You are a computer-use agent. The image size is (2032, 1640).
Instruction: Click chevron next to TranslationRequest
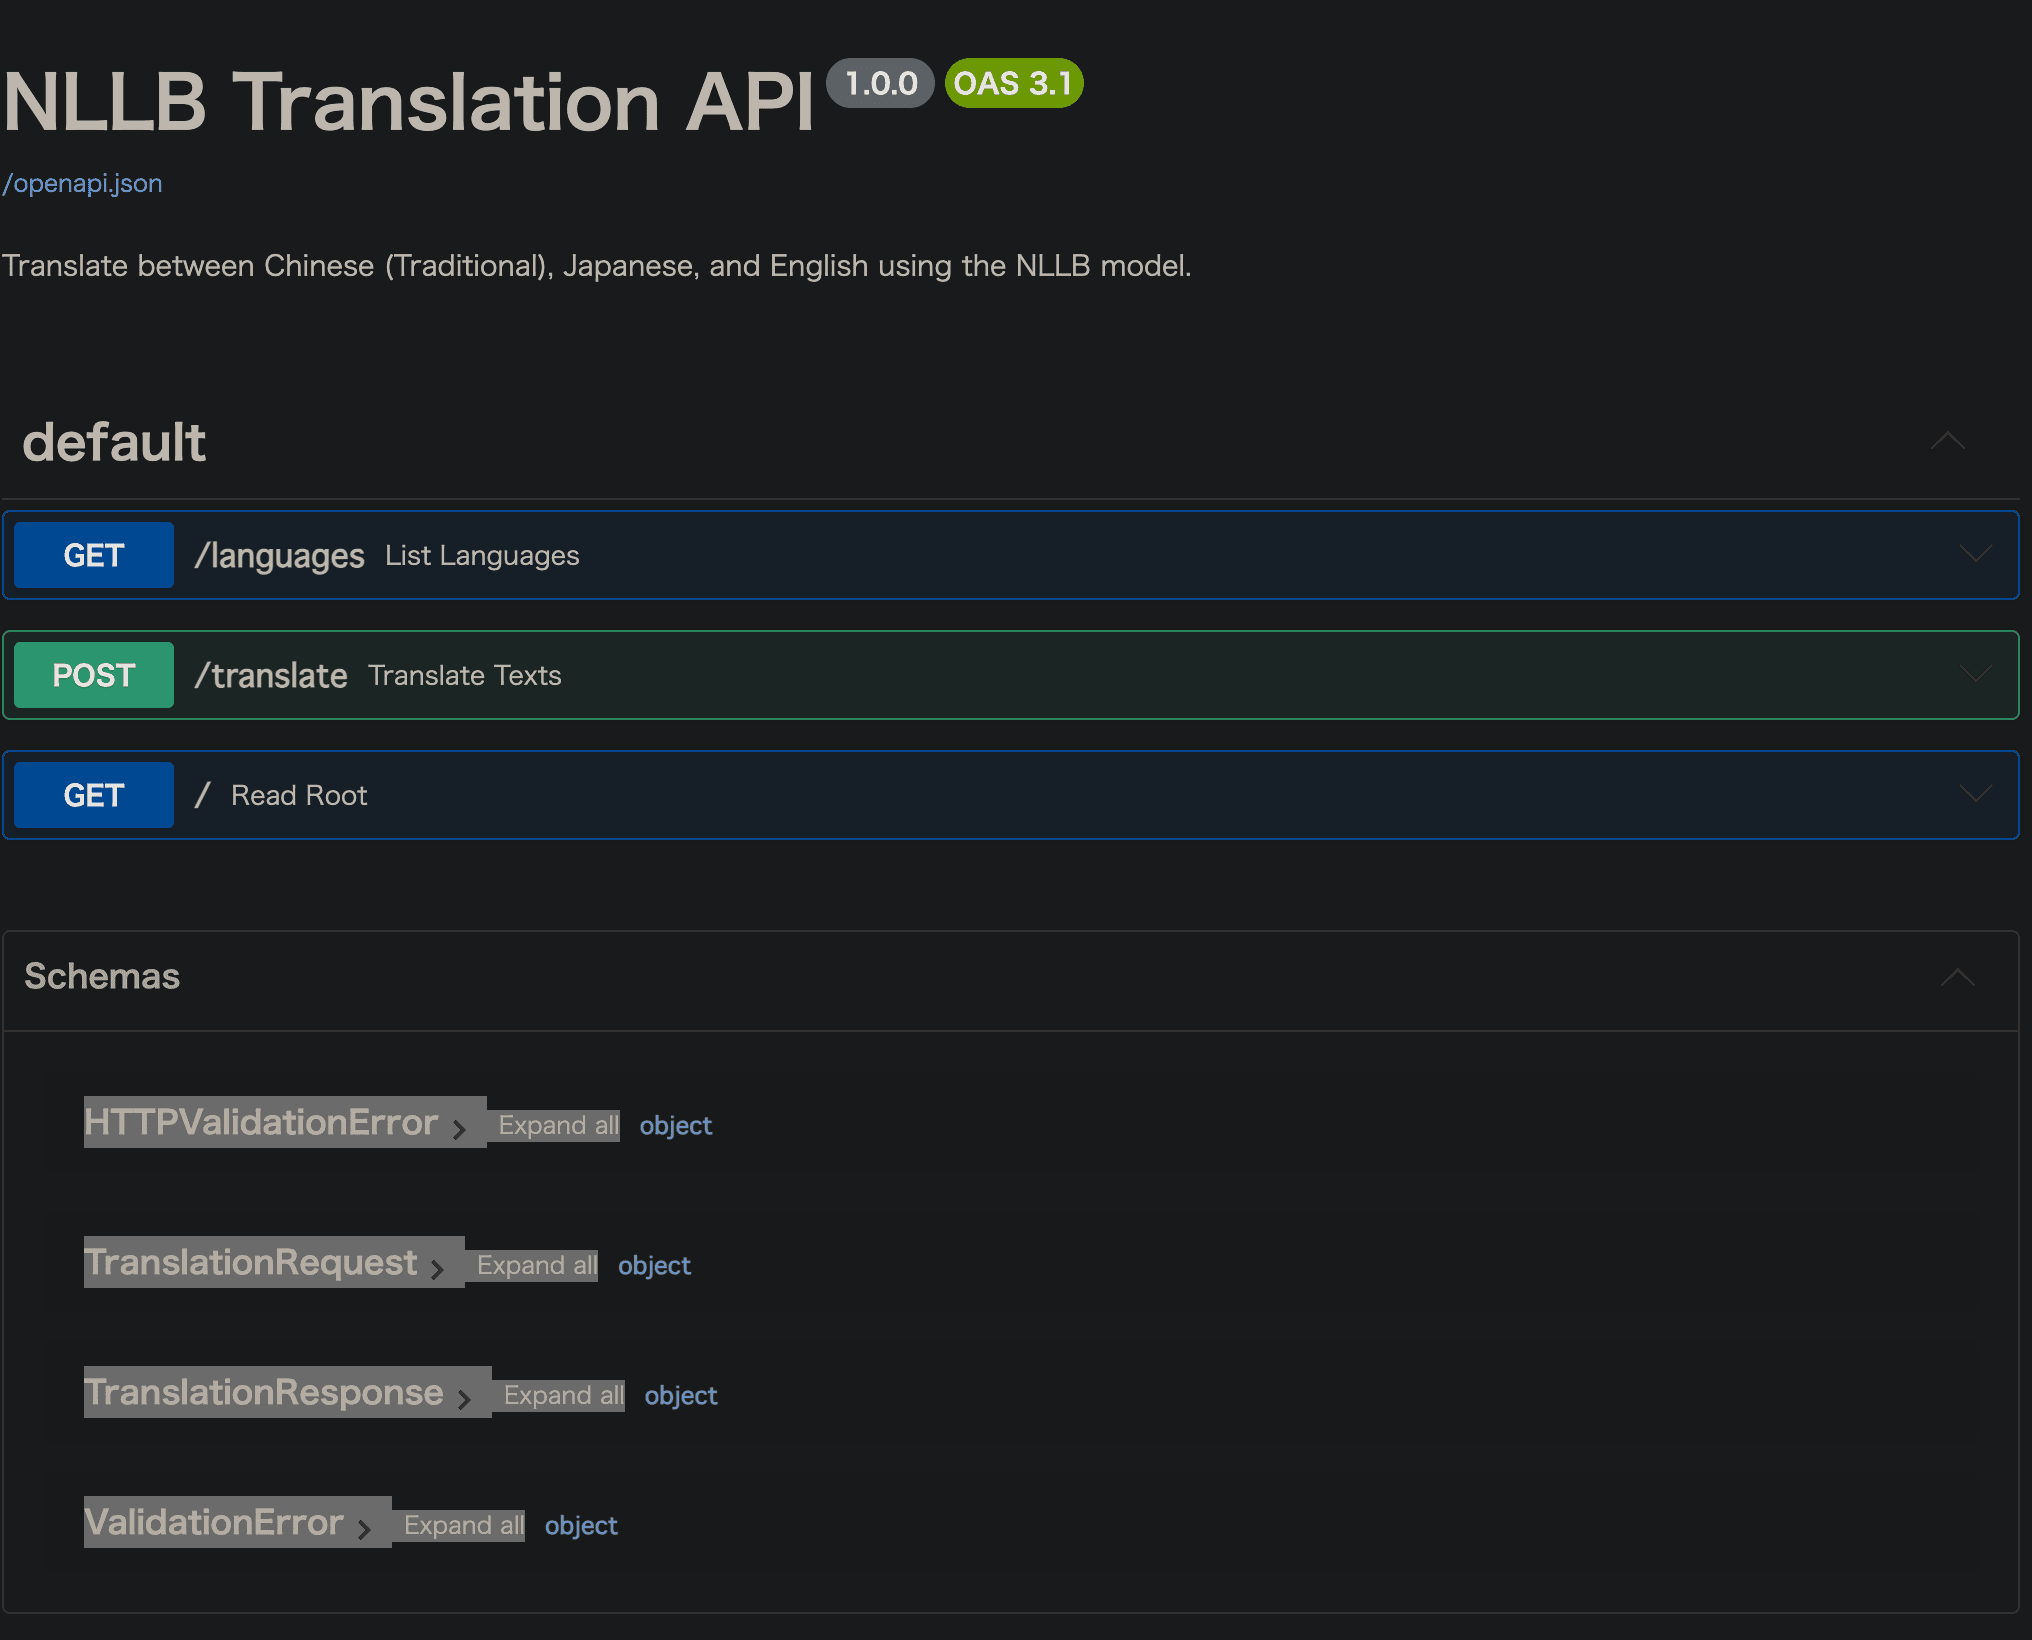[x=437, y=1269]
